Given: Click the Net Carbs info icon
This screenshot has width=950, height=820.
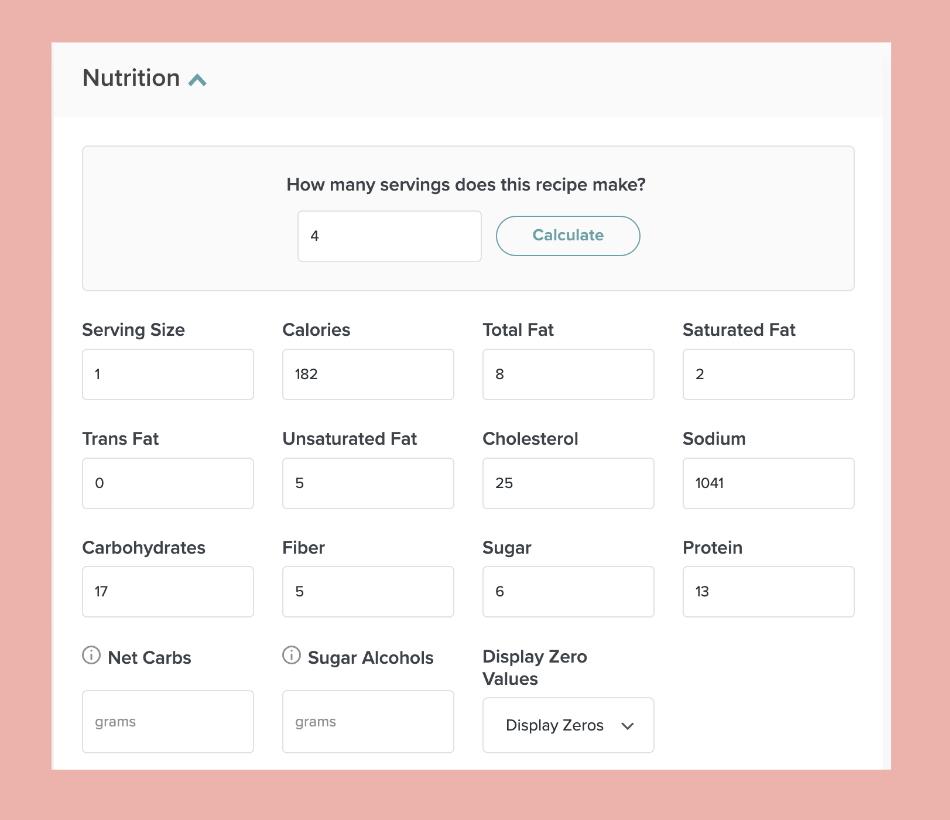Looking at the screenshot, I should pyautogui.click(x=91, y=656).
